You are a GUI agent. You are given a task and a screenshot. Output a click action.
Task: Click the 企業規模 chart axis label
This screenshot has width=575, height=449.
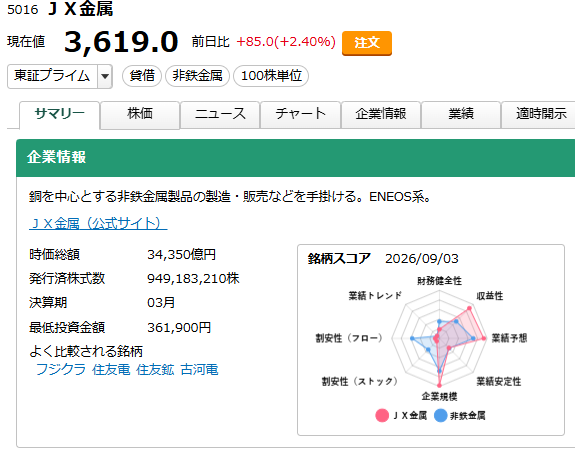click(439, 396)
